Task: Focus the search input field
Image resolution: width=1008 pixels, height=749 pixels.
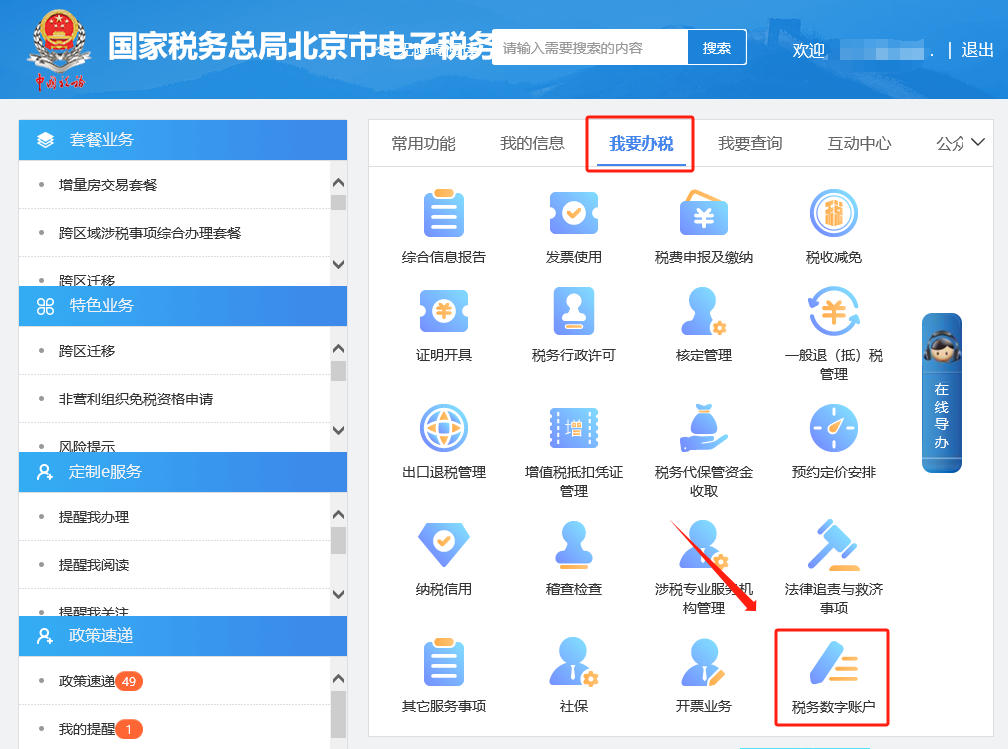Action: pyautogui.click(x=590, y=48)
